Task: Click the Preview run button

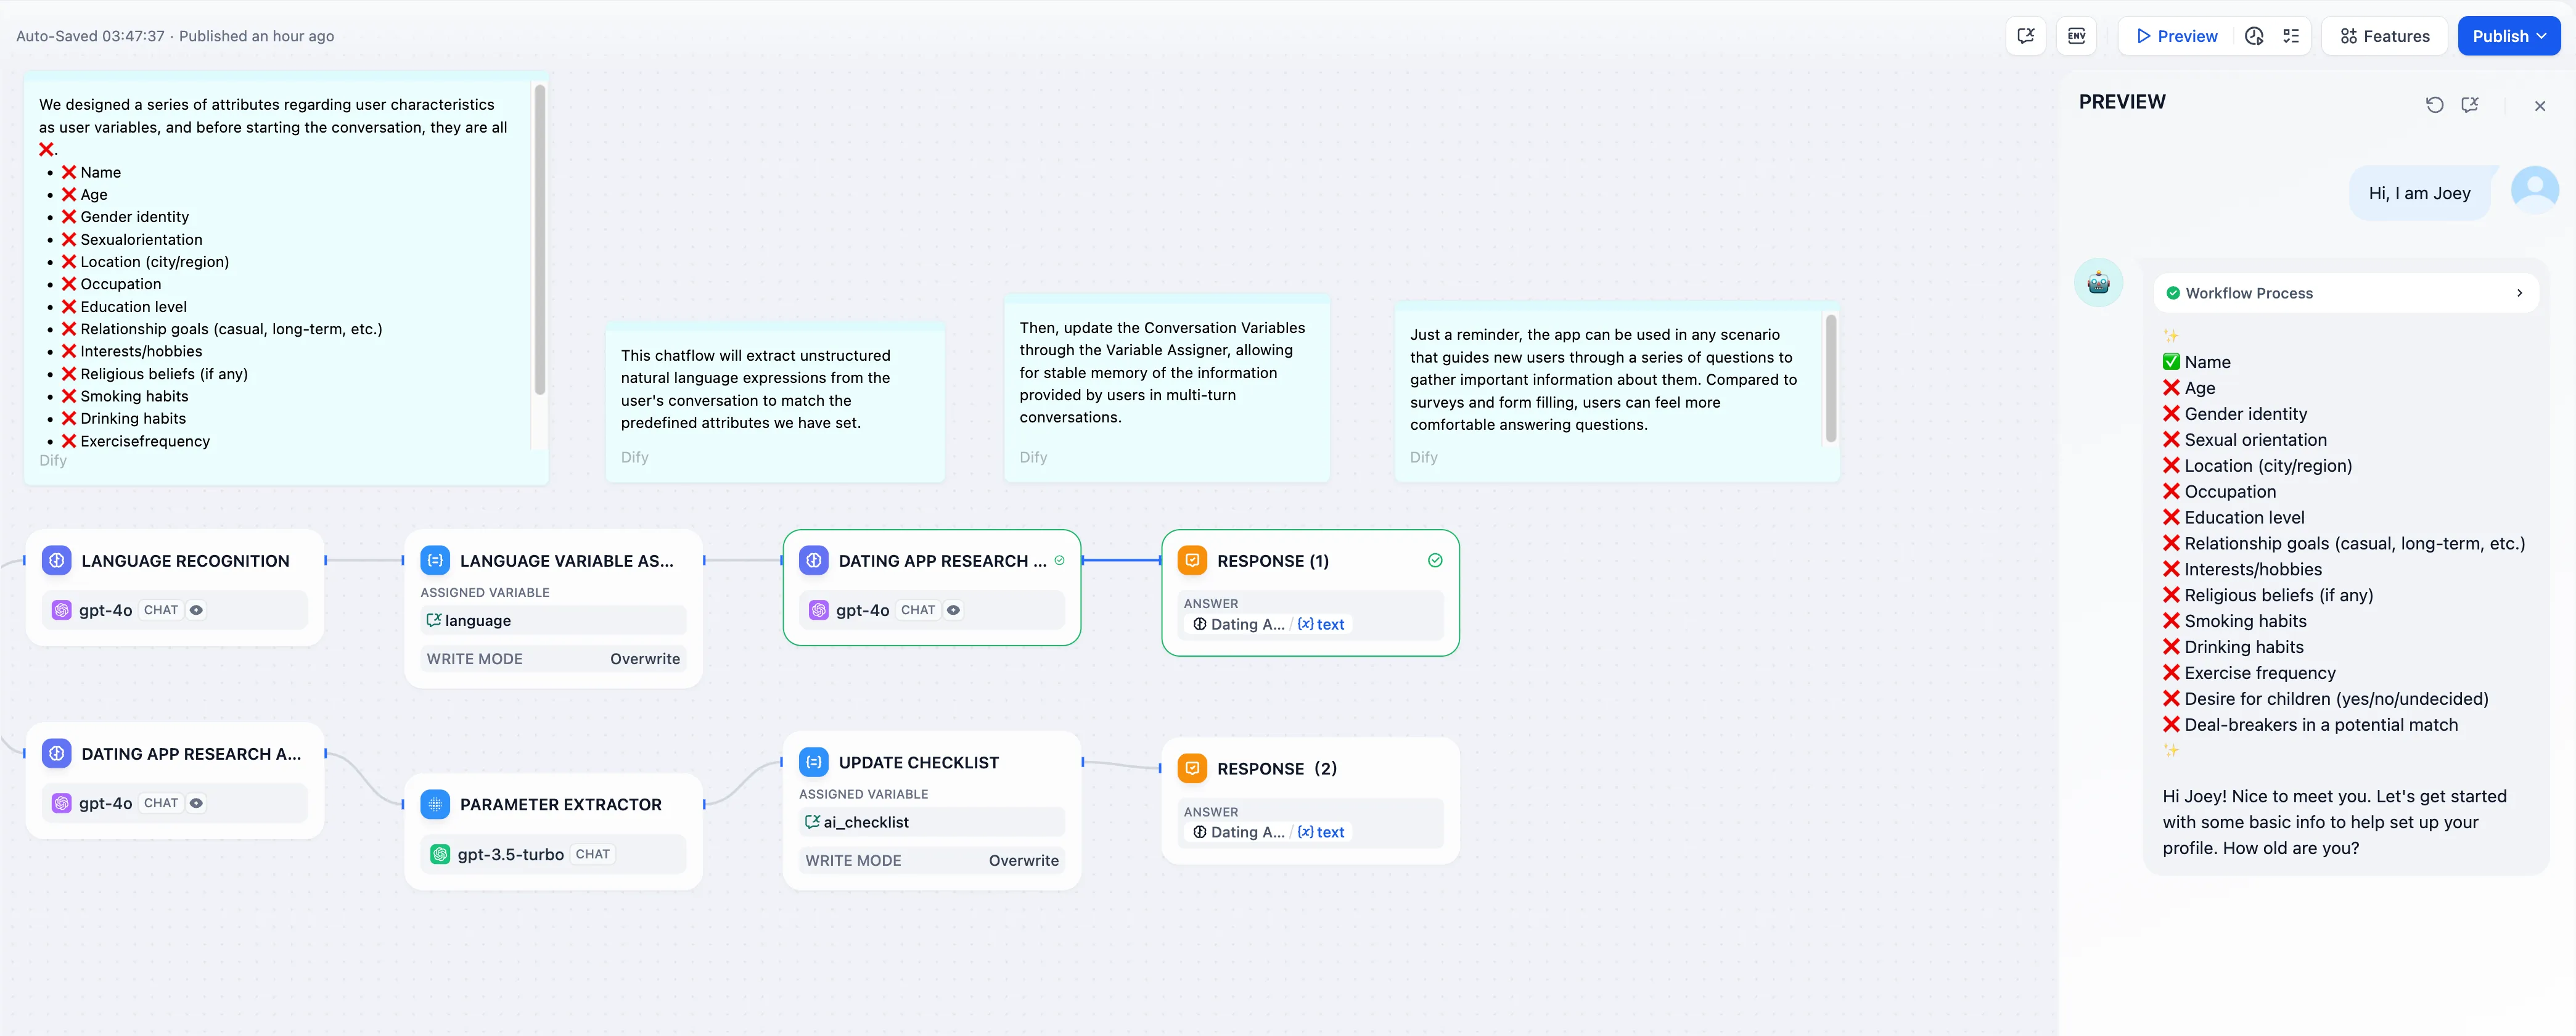Action: (x=2176, y=36)
